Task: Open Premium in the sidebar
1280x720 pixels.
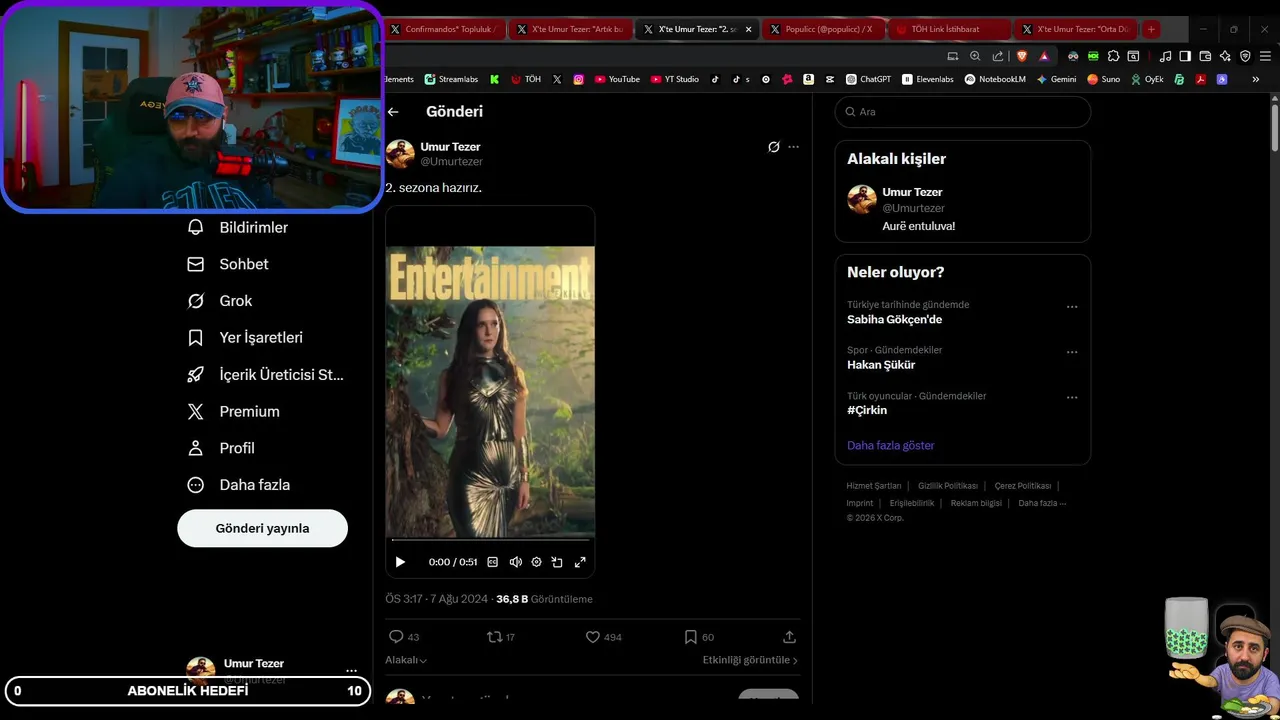Action: pos(233,411)
